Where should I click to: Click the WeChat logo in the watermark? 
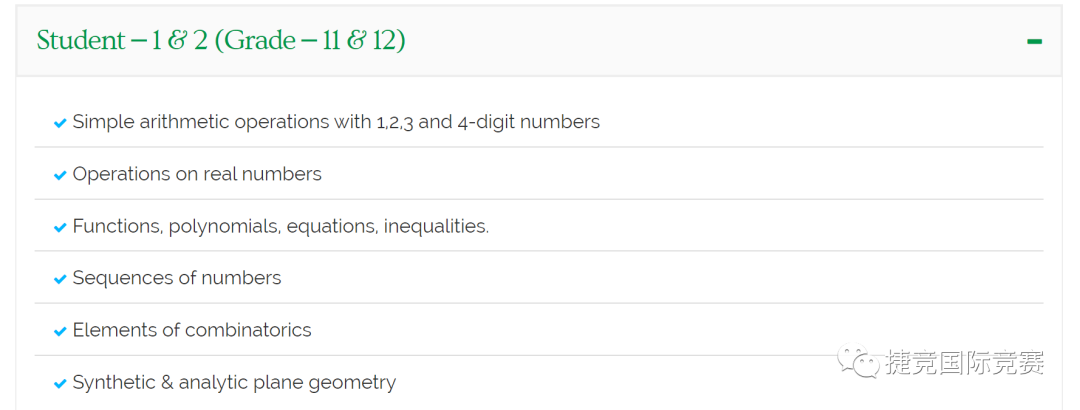click(x=858, y=362)
